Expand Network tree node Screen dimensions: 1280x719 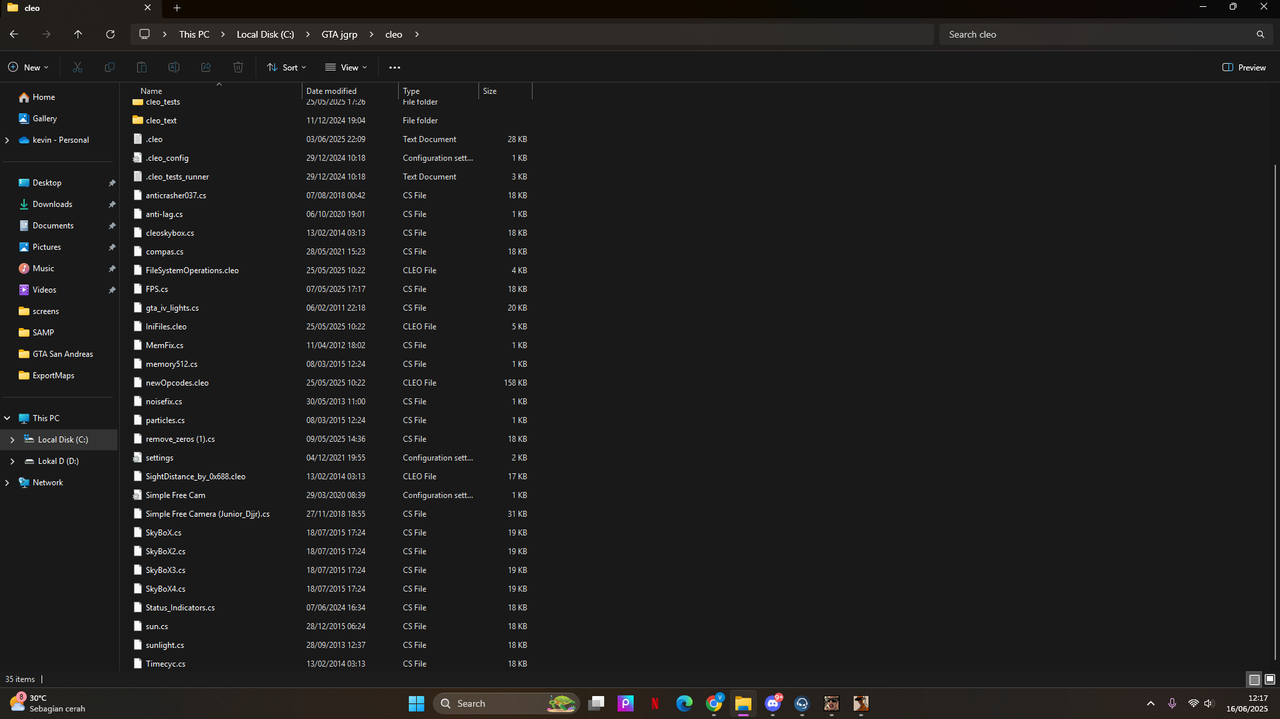(x=7, y=483)
